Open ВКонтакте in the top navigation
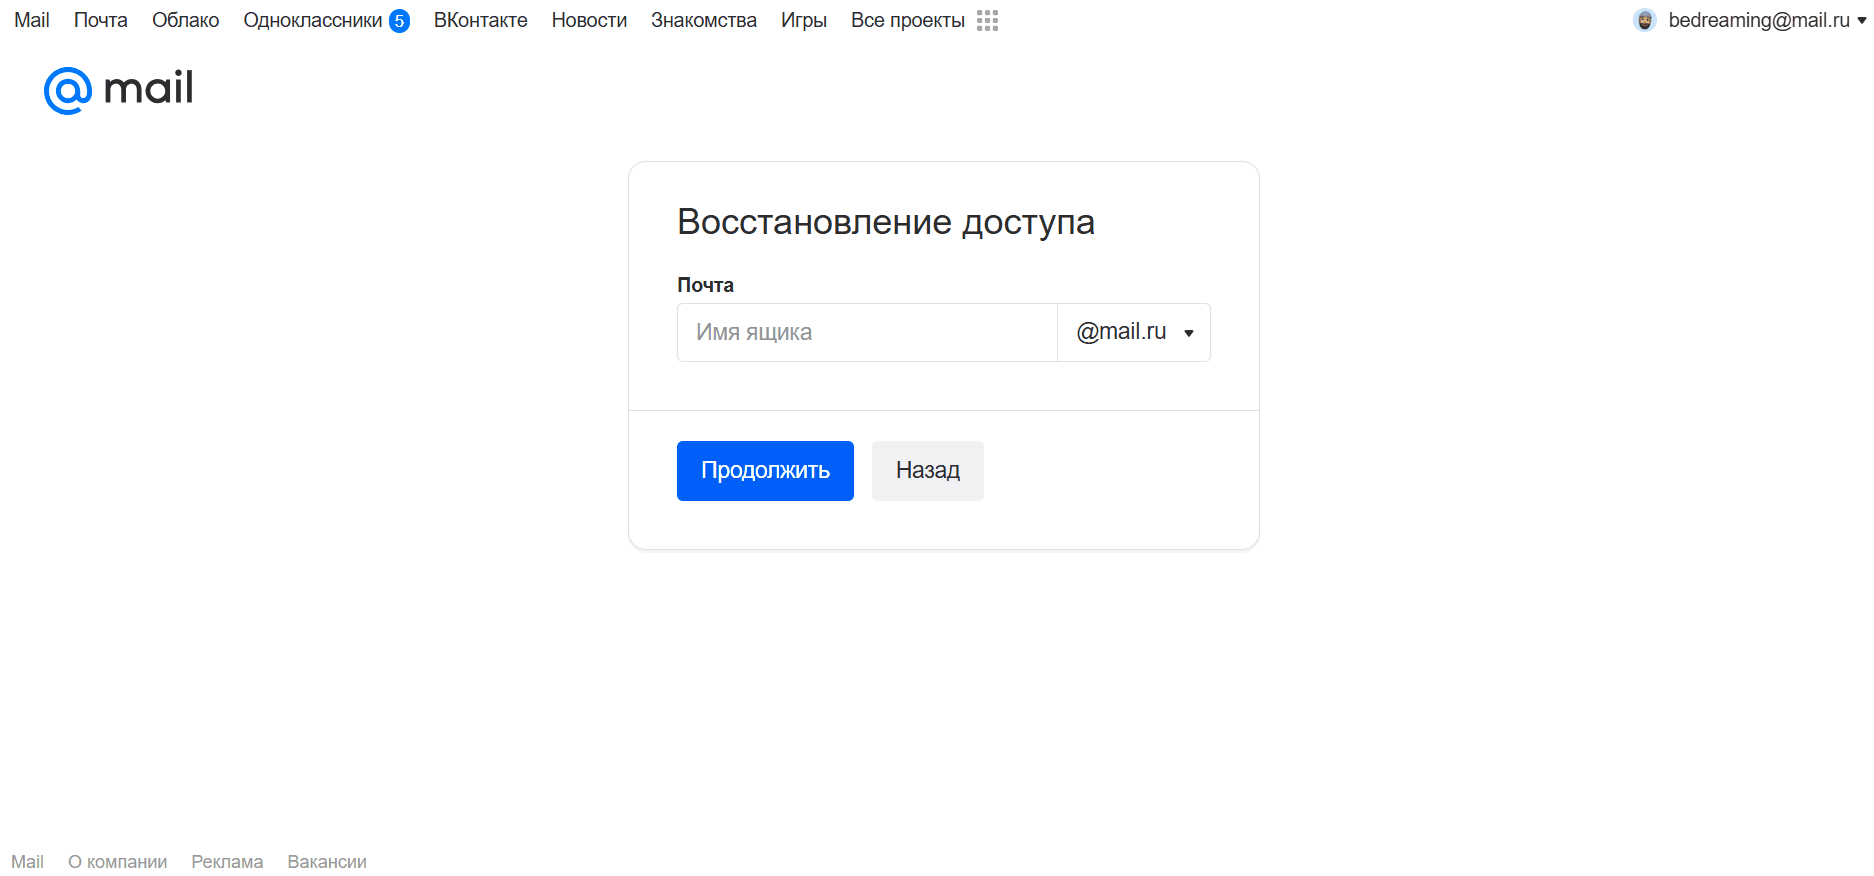This screenshot has width=1874, height=876. 481,20
